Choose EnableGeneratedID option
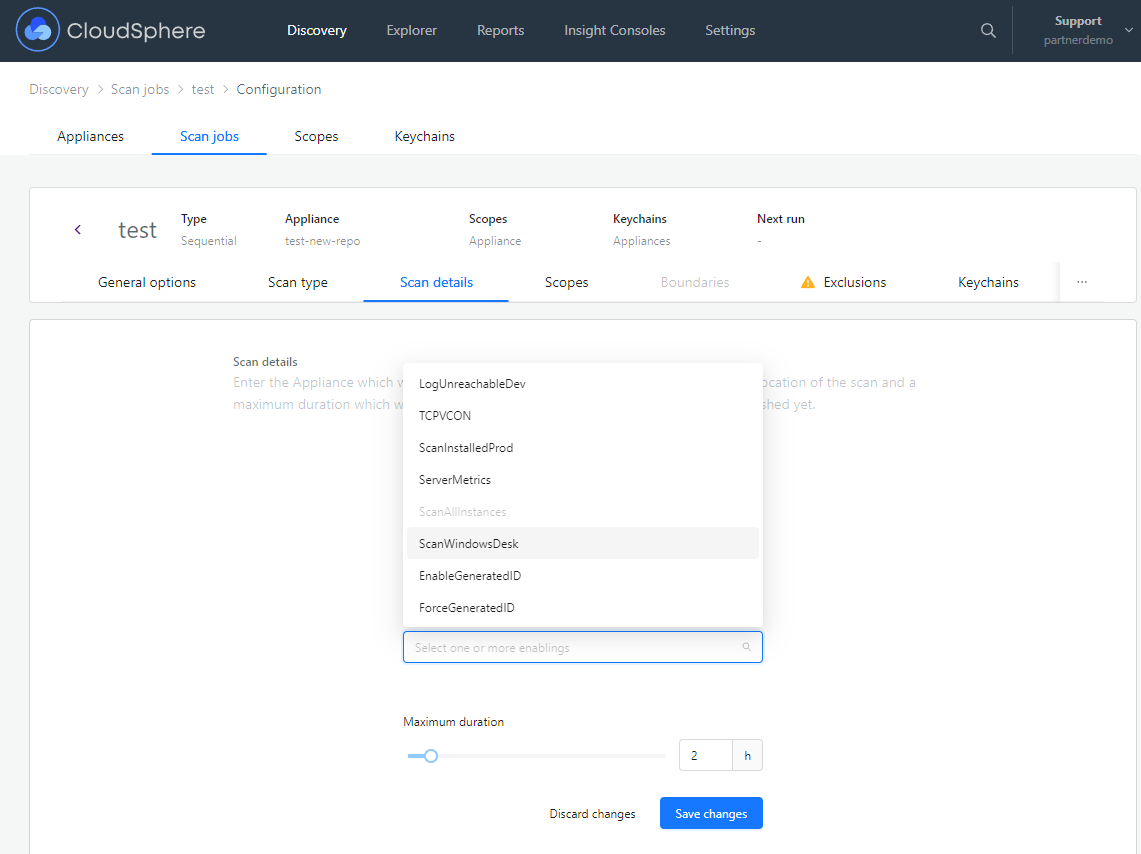This screenshot has width=1141, height=854. [x=582, y=575]
